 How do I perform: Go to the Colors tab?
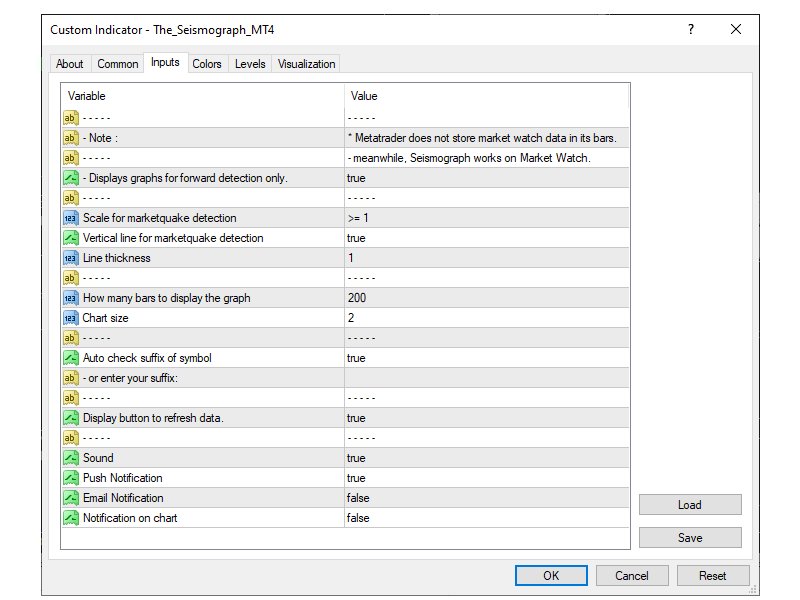click(x=207, y=64)
